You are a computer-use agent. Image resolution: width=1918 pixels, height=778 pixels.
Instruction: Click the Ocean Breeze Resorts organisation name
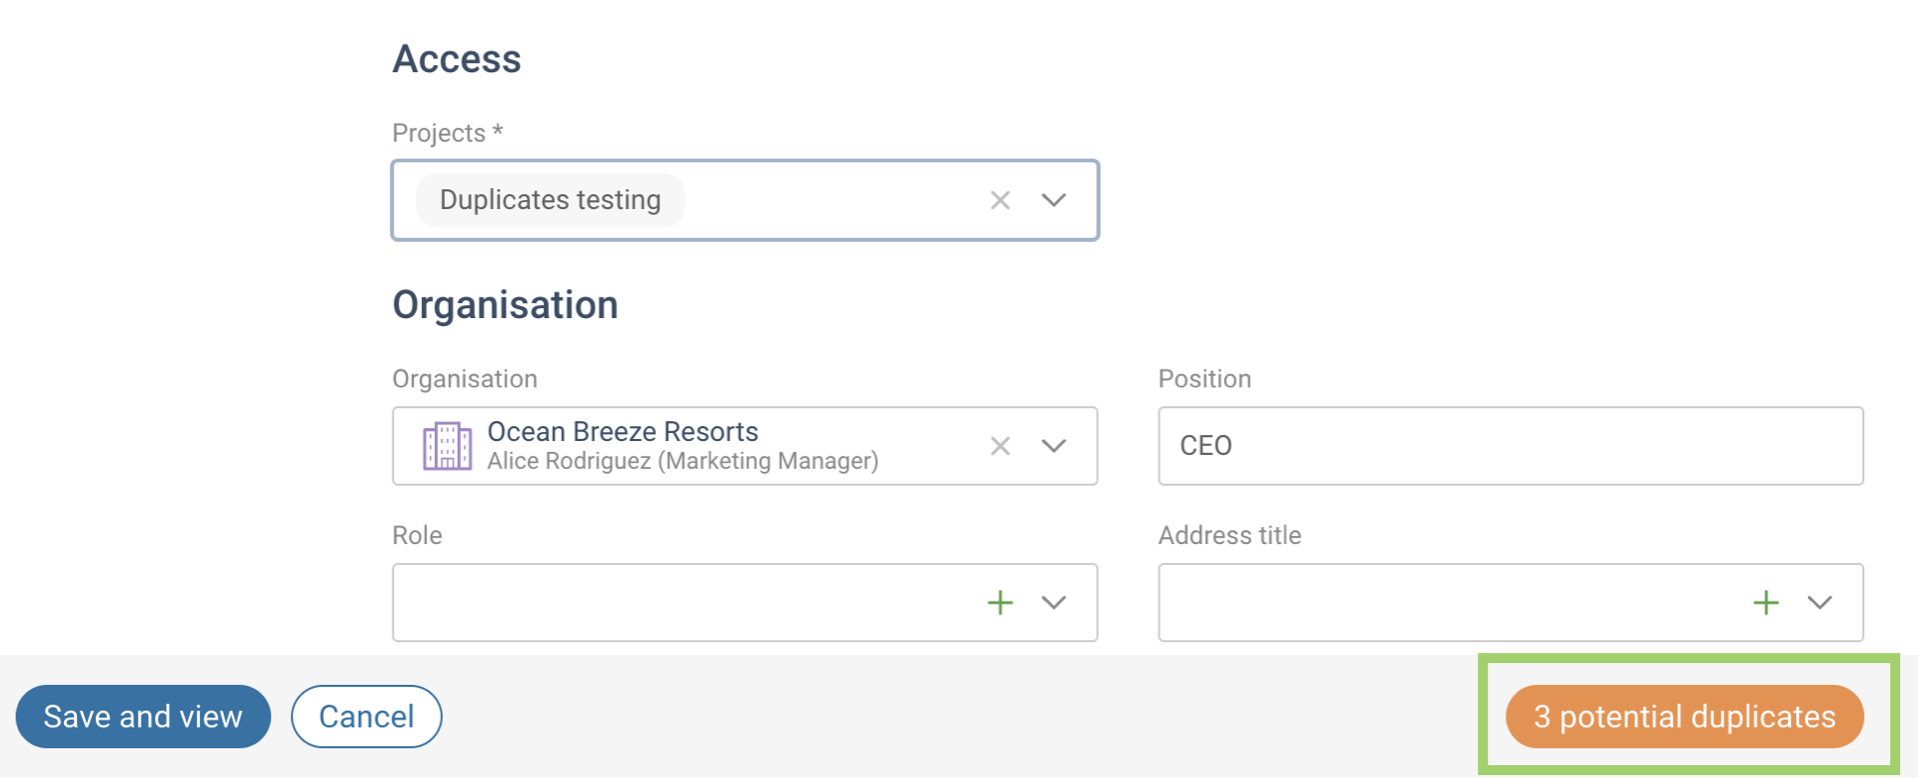pyautogui.click(x=622, y=432)
